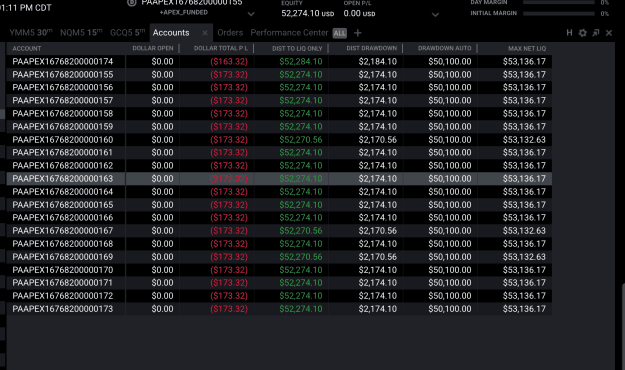
Task: Select account PAAPEX16768200000173 row
Action: pos(279,309)
